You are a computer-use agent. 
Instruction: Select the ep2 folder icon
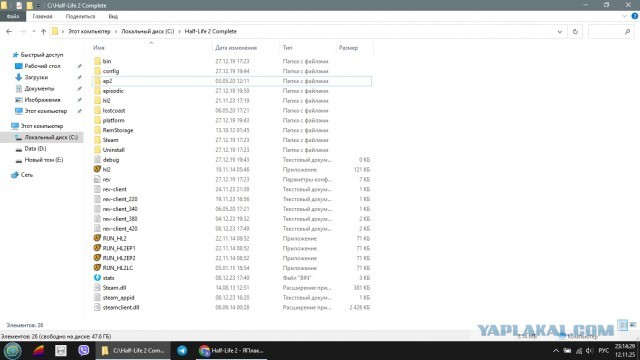97,81
